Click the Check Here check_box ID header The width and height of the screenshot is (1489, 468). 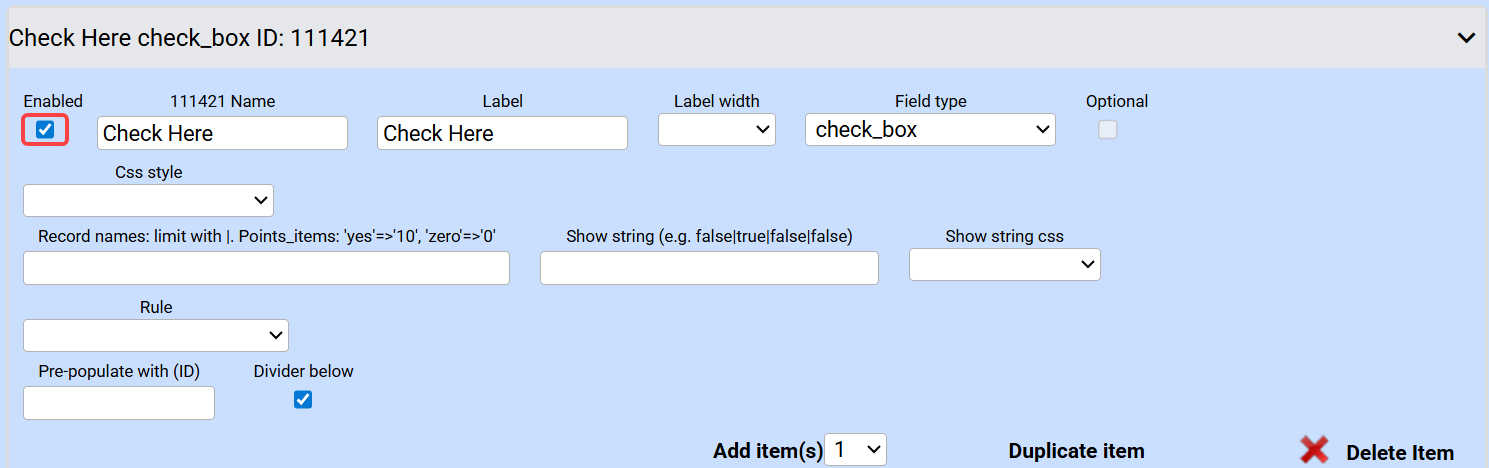tap(190, 38)
